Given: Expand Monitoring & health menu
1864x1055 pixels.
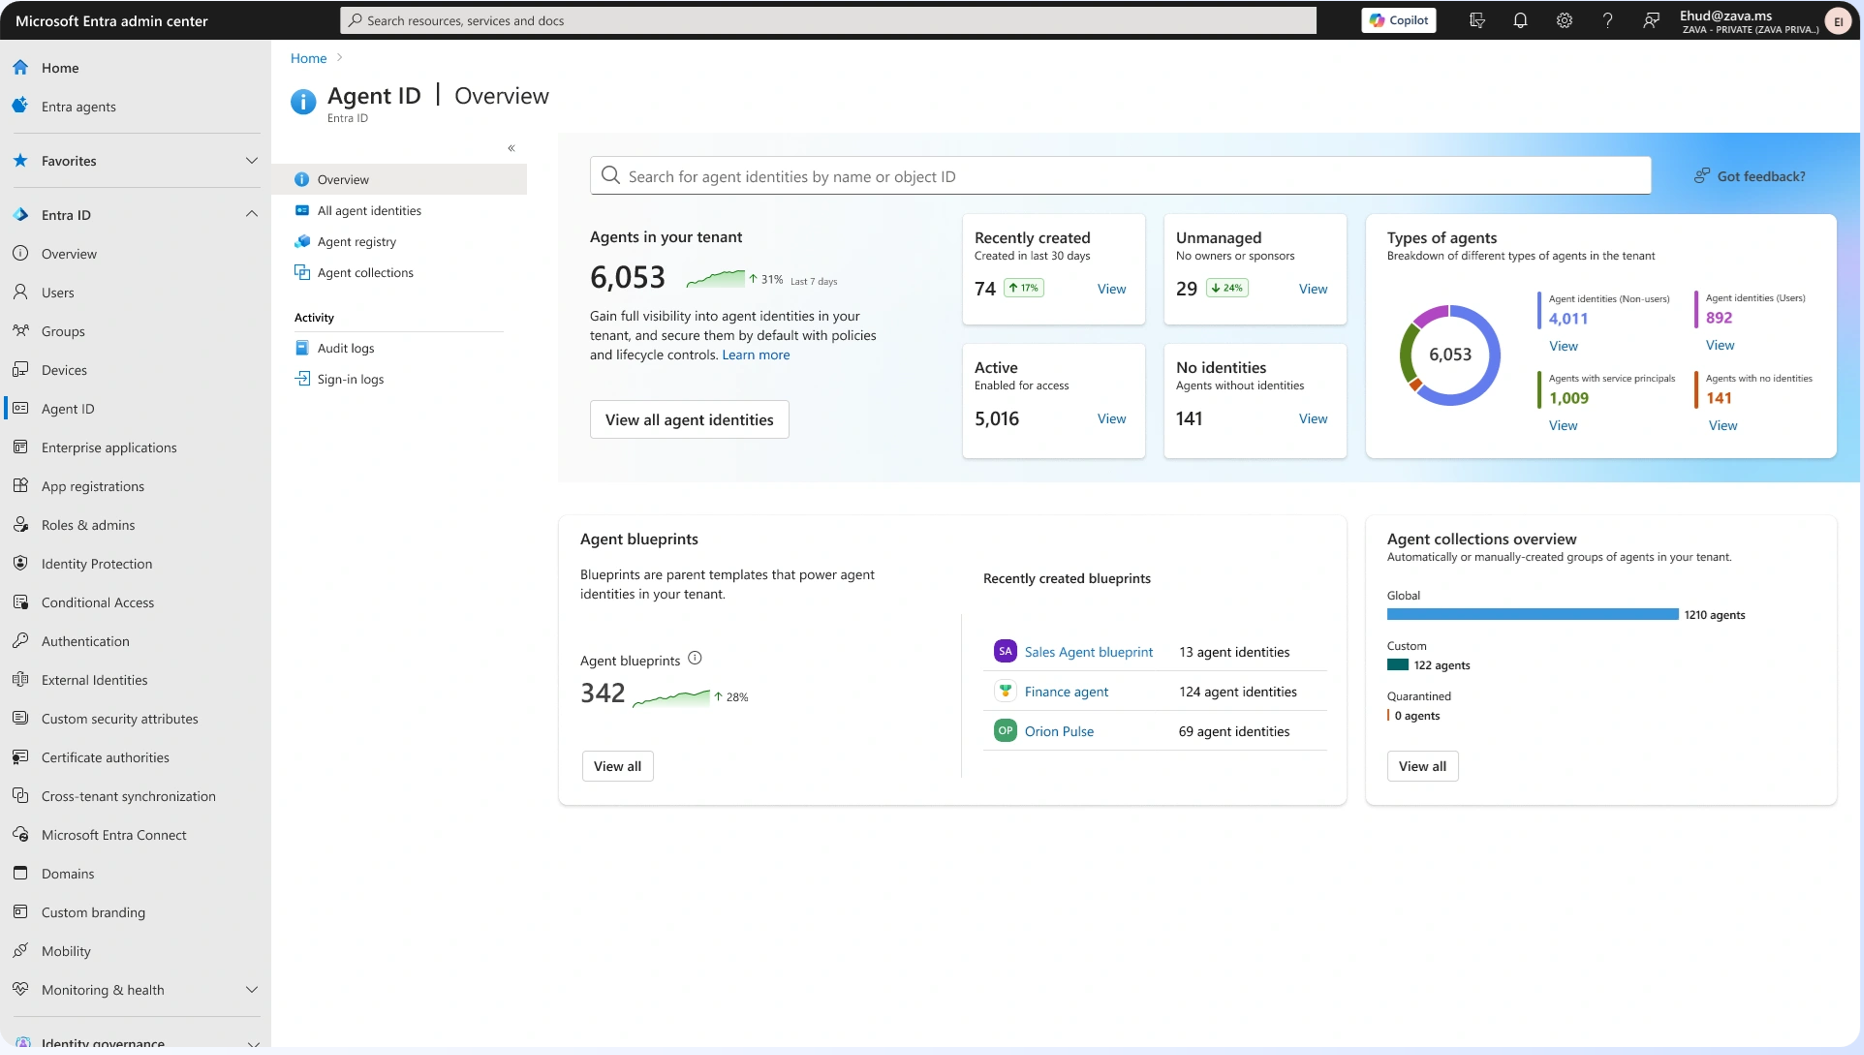Looking at the screenshot, I should pos(251,990).
